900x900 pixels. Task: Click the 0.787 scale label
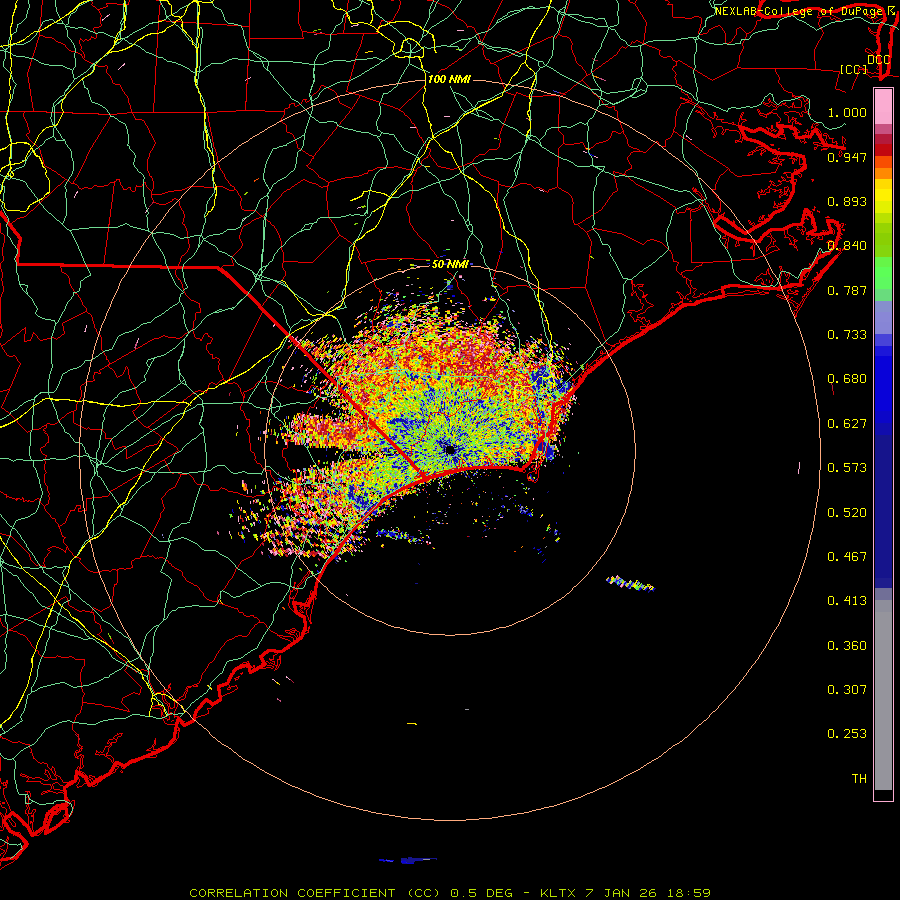(847, 290)
